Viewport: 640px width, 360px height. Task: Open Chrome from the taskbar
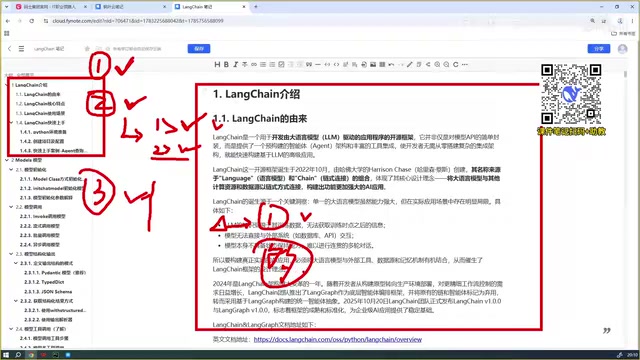(x=31, y=355)
